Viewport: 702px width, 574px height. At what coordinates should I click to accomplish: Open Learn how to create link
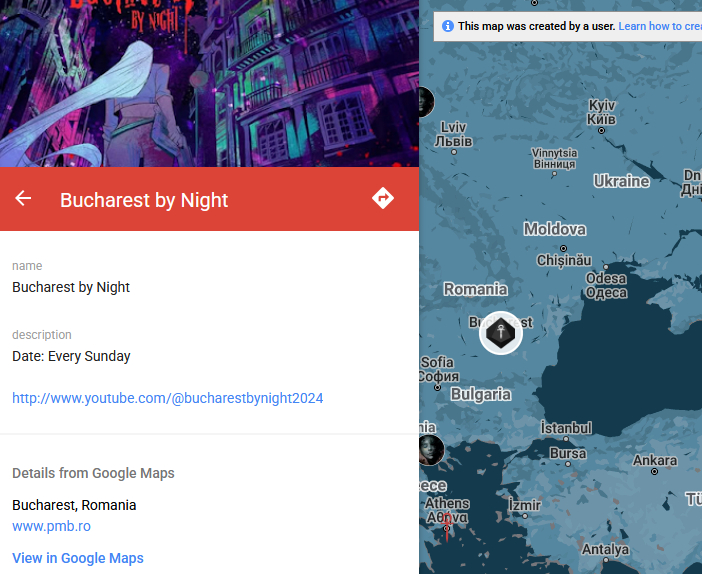pyautogui.click(x=660, y=26)
